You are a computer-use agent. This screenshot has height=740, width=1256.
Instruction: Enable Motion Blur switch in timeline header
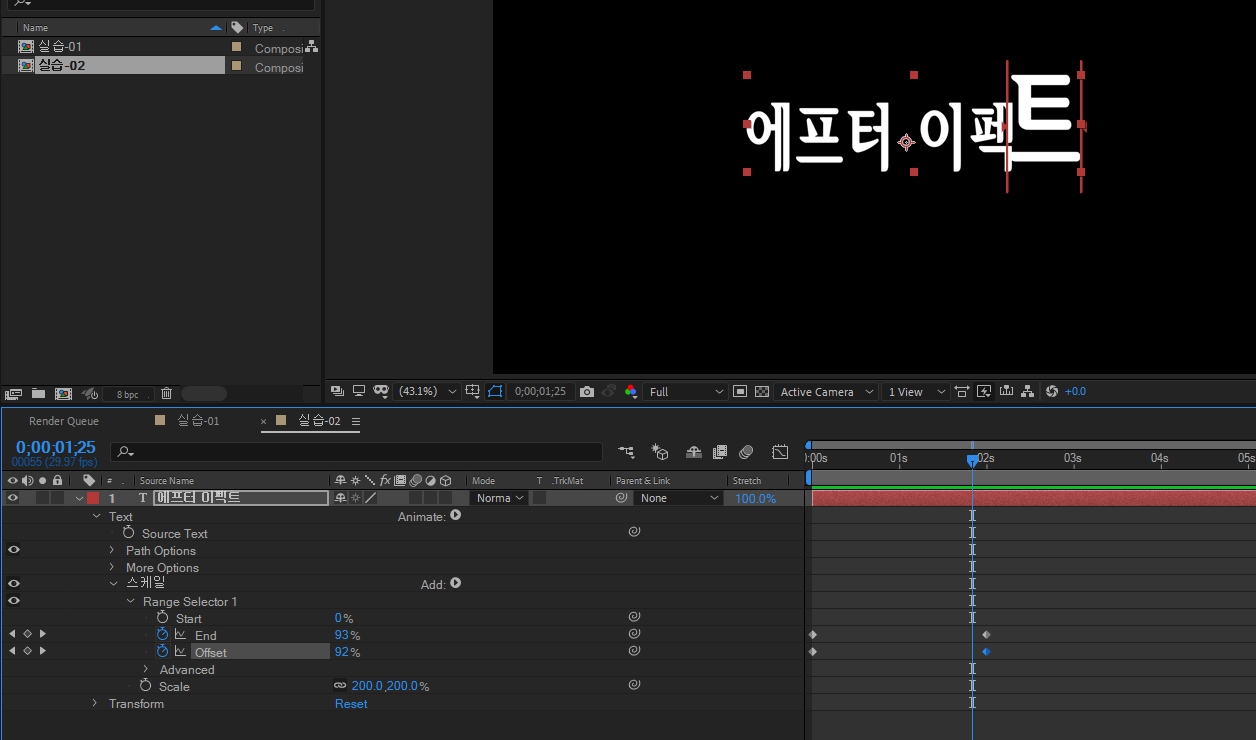pos(746,452)
